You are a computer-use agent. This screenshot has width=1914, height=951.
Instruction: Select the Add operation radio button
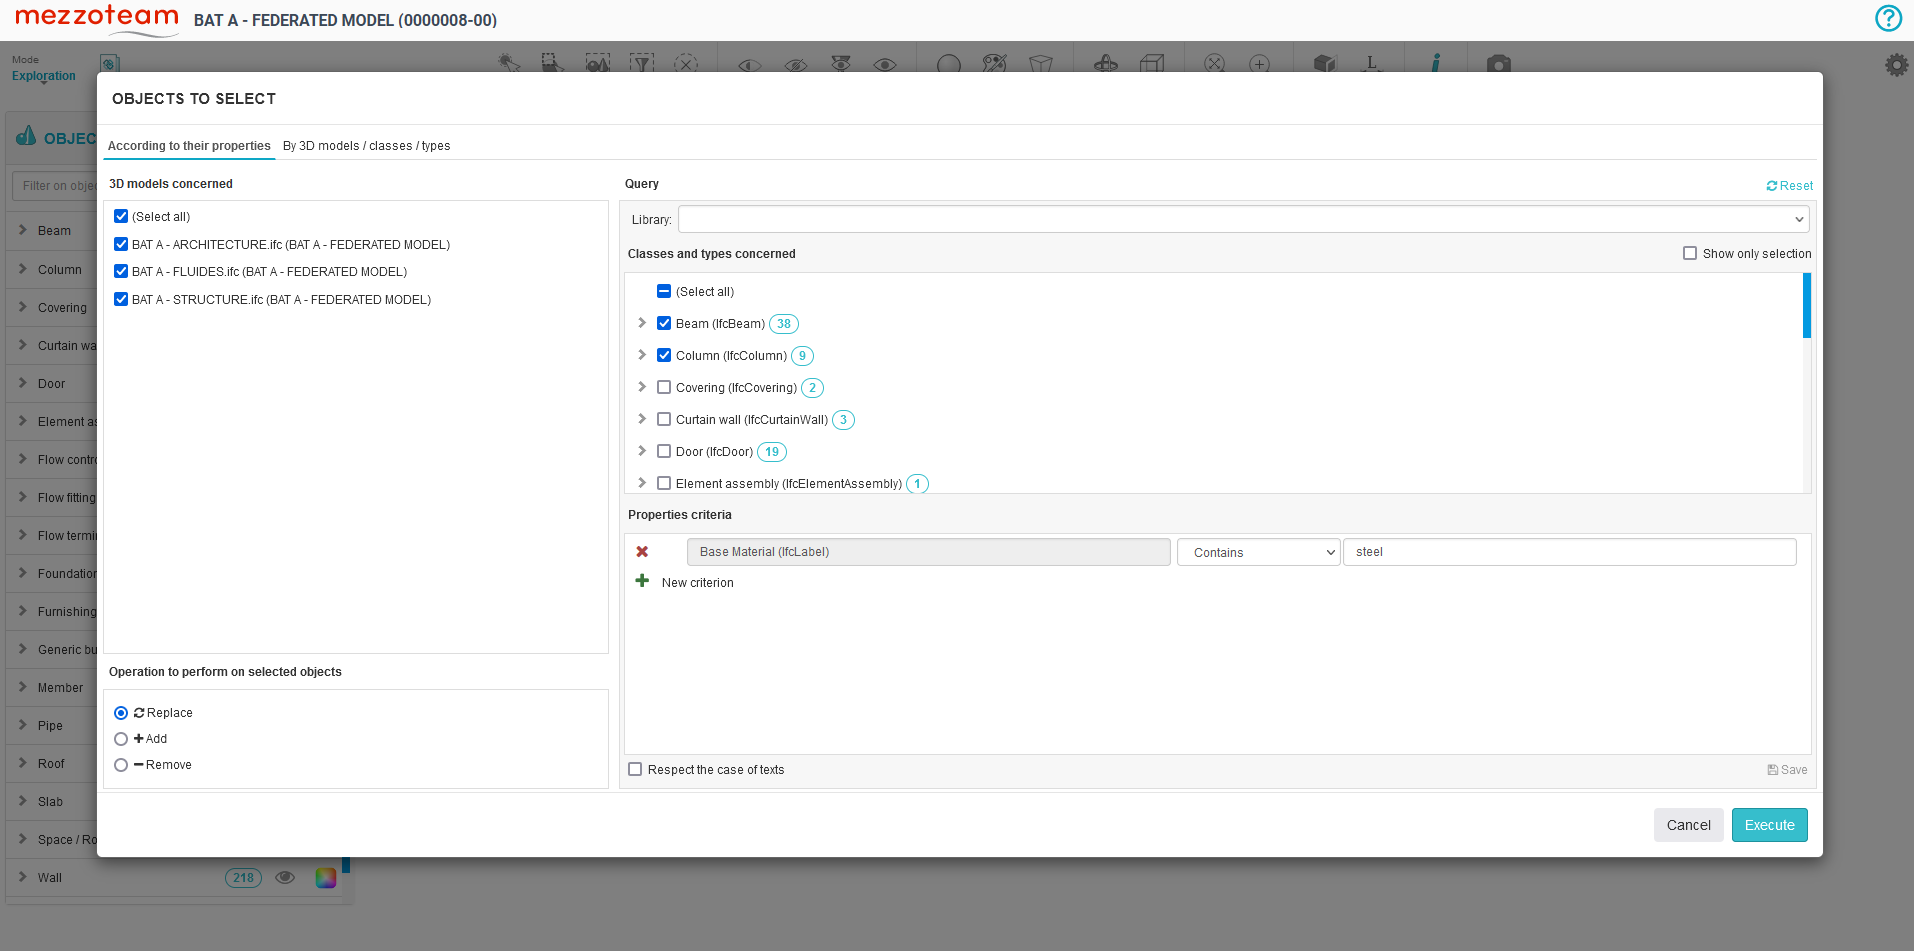tap(121, 738)
